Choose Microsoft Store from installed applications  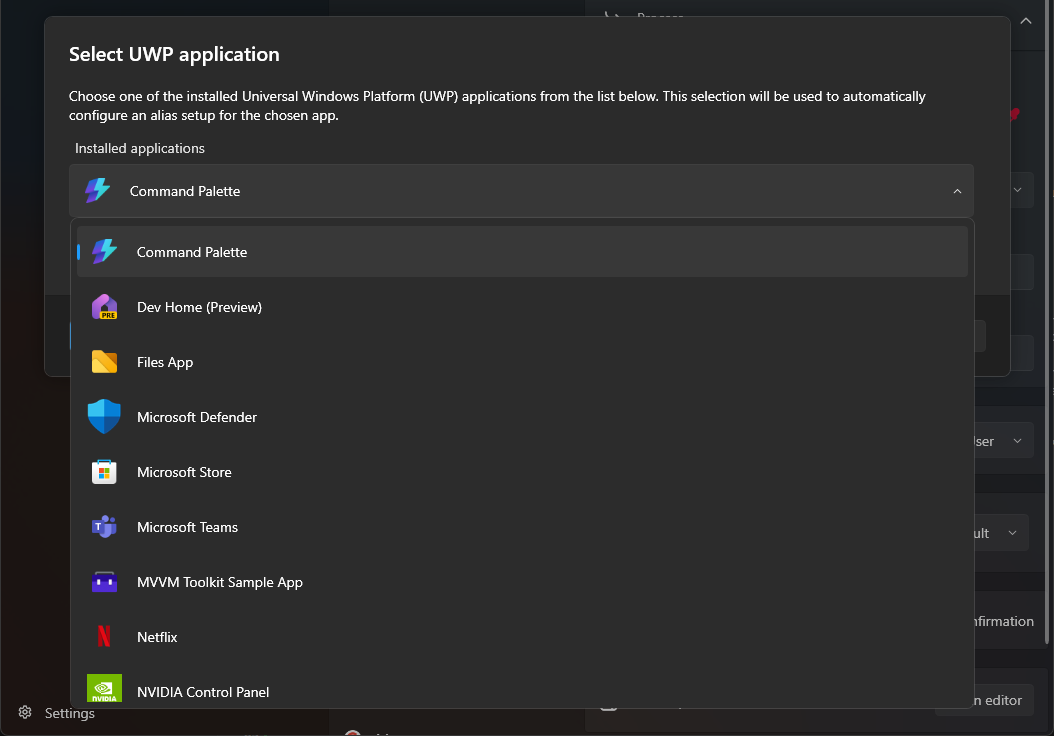point(522,472)
